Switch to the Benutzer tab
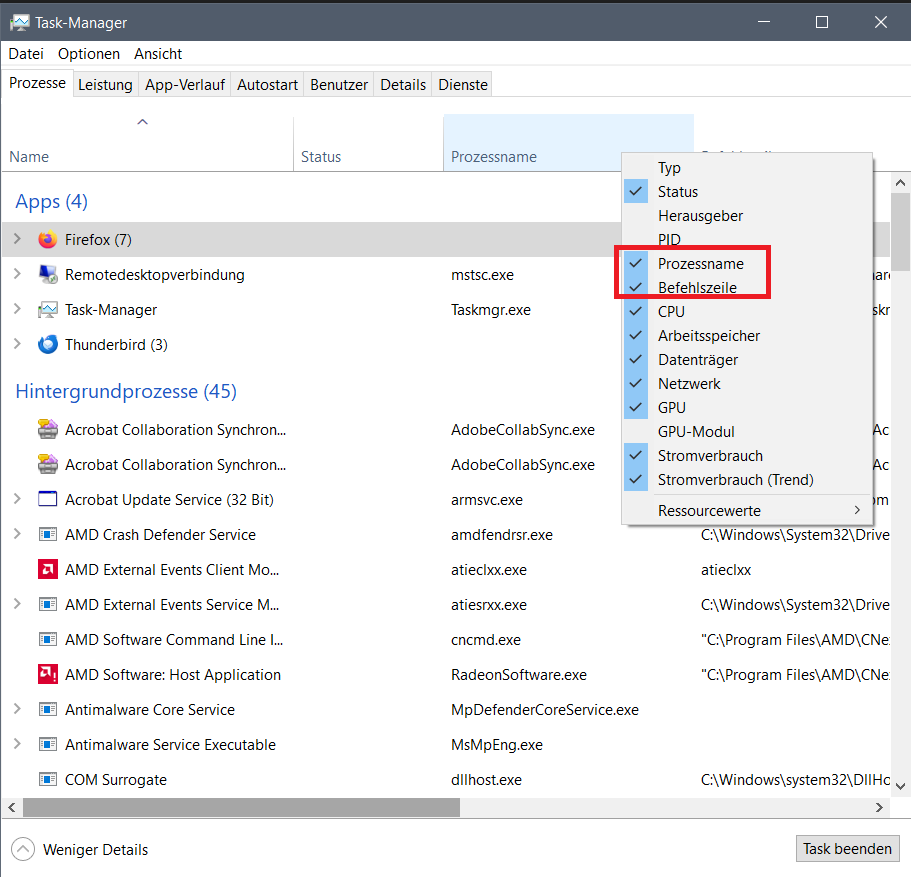 tap(339, 84)
